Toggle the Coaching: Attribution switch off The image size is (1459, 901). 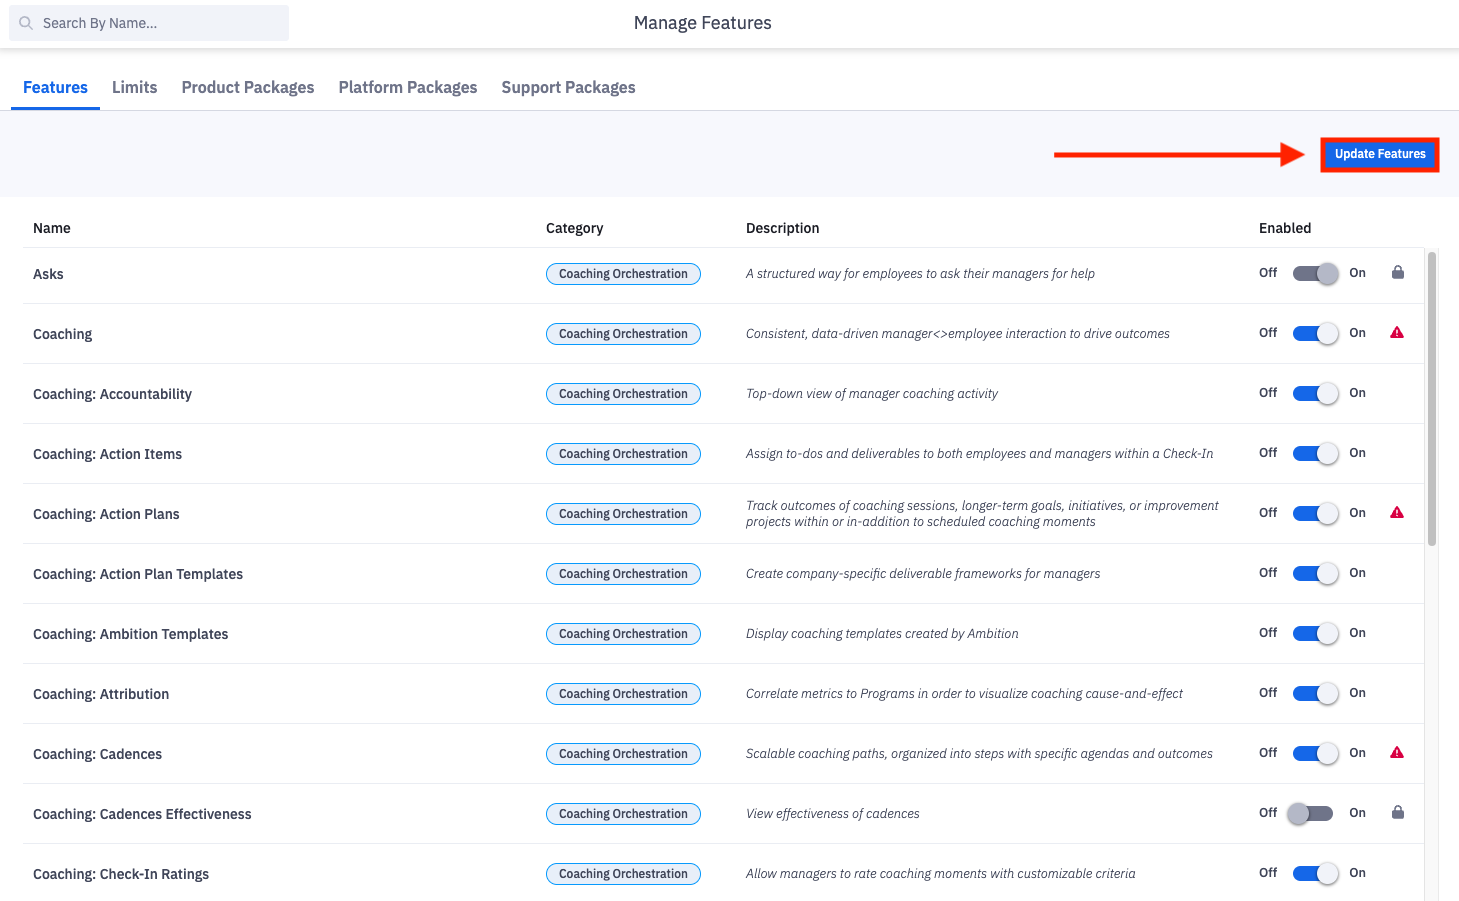tap(1314, 693)
